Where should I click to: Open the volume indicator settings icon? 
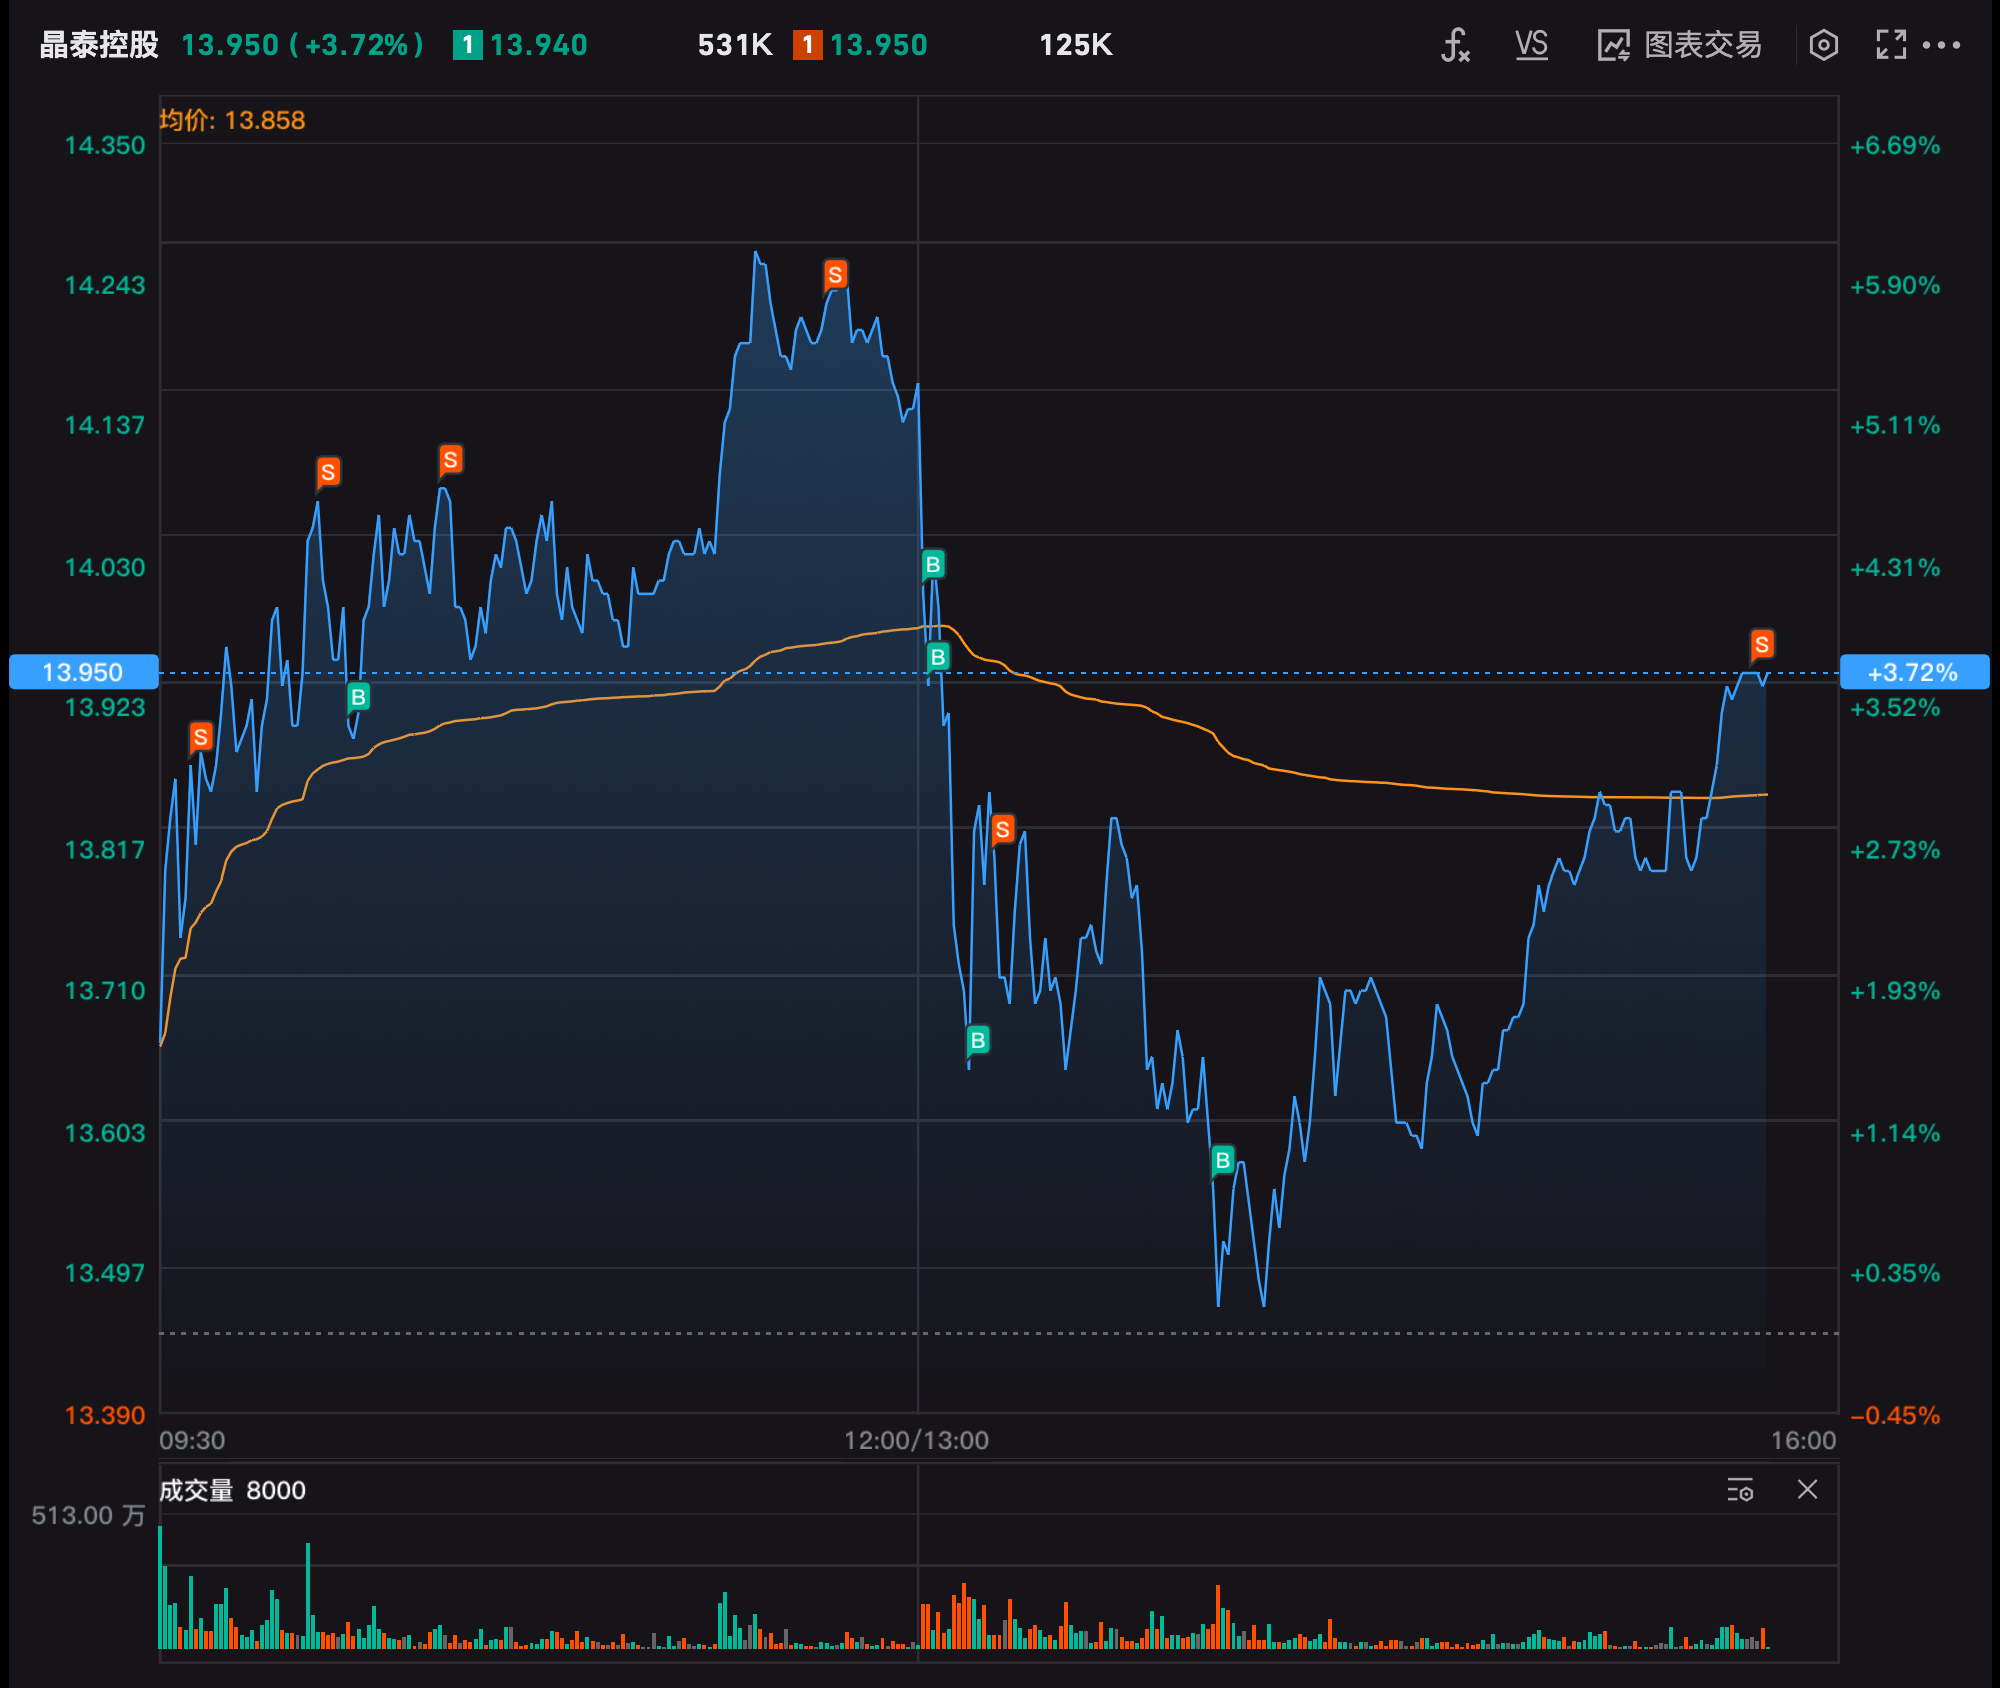point(1740,1490)
